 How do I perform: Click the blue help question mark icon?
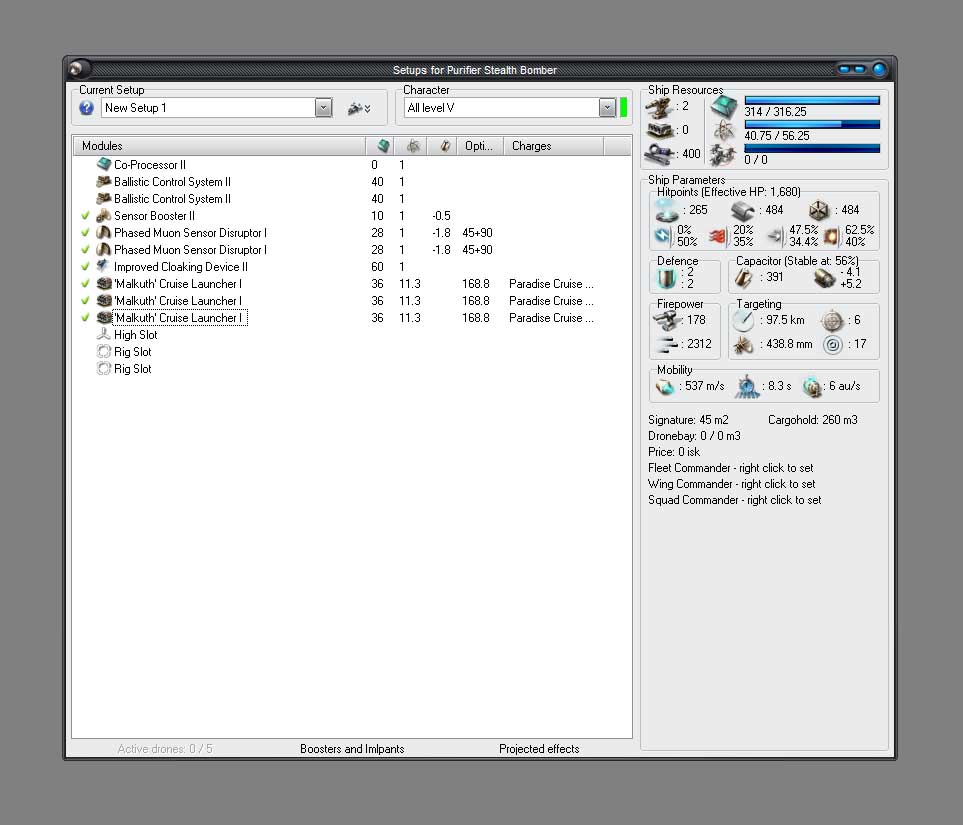pyautogui.click(x=87, y=108)
